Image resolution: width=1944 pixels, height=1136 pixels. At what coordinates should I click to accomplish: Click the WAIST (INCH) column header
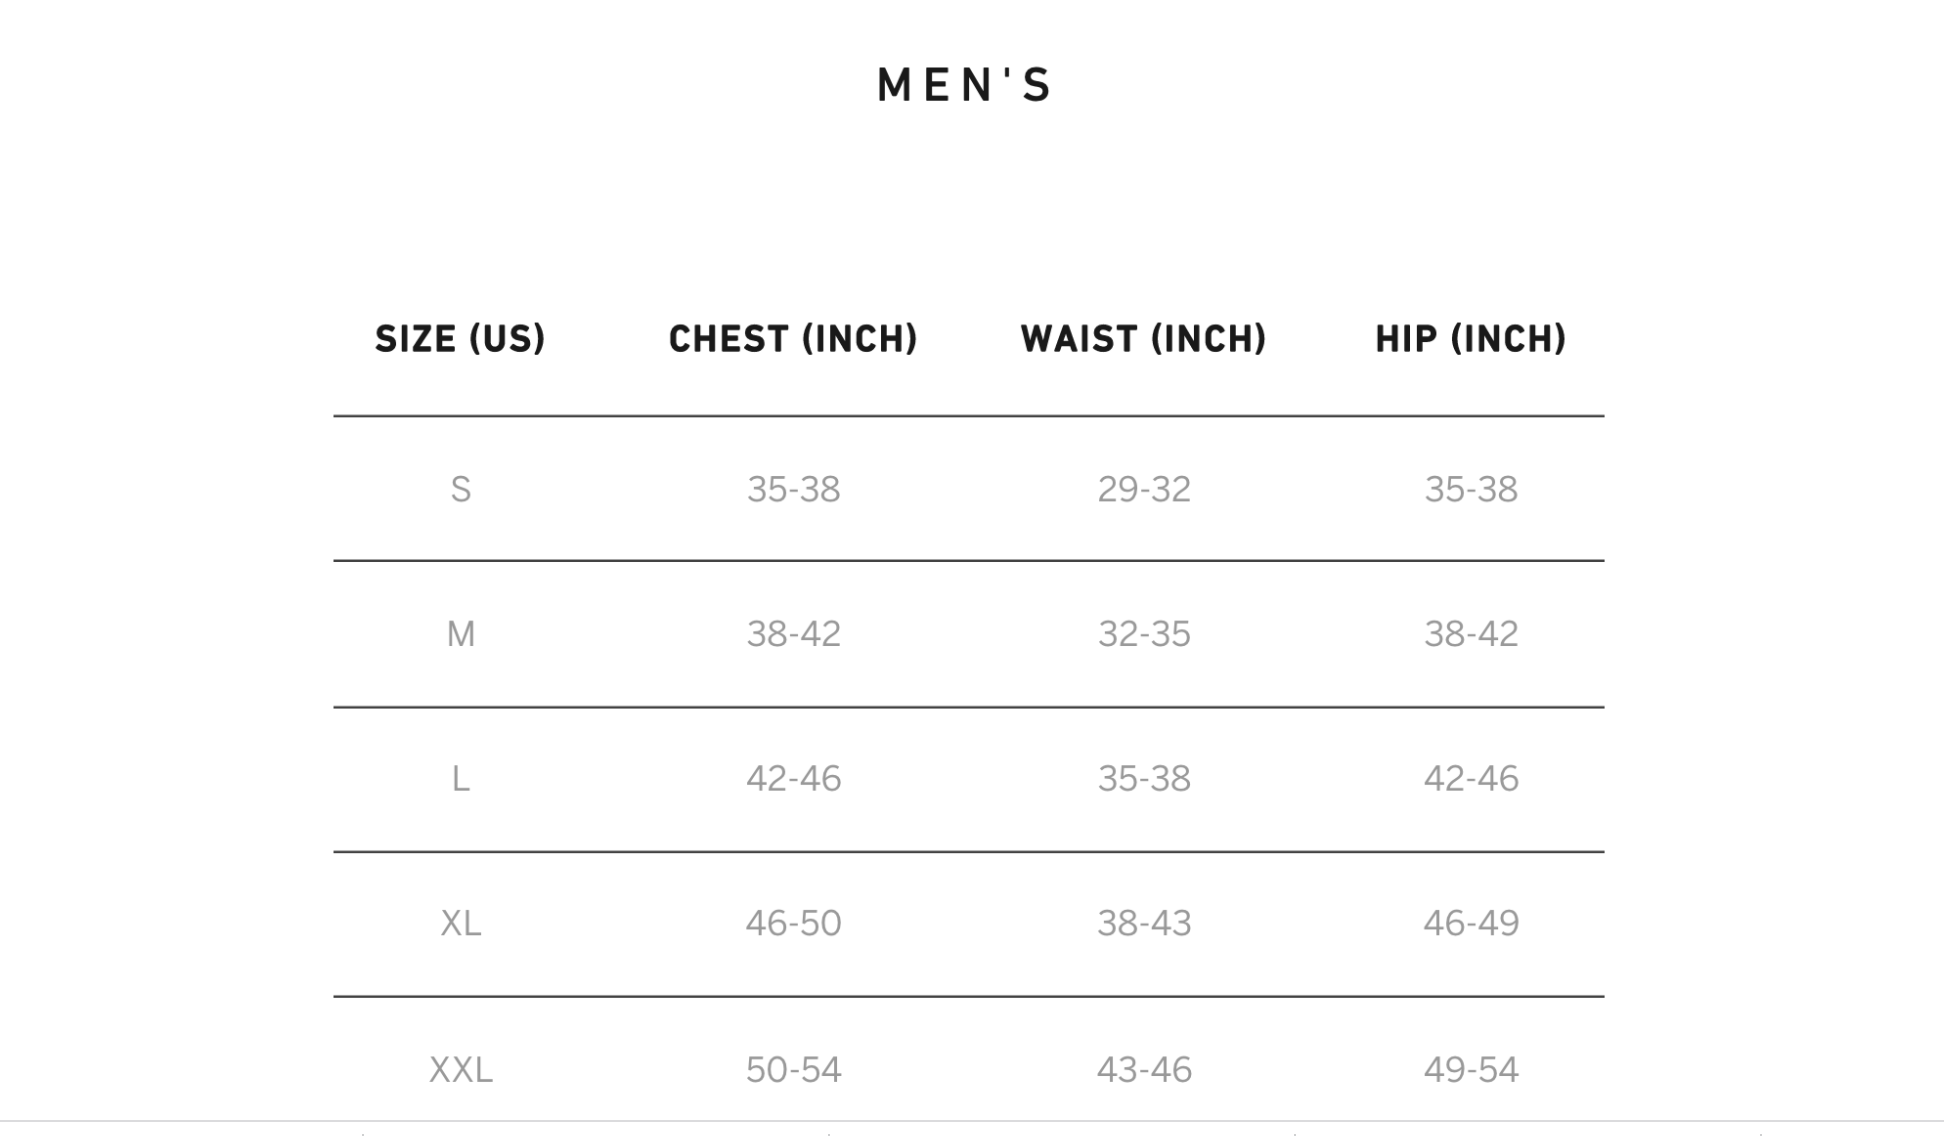(x=1143, y=339)
